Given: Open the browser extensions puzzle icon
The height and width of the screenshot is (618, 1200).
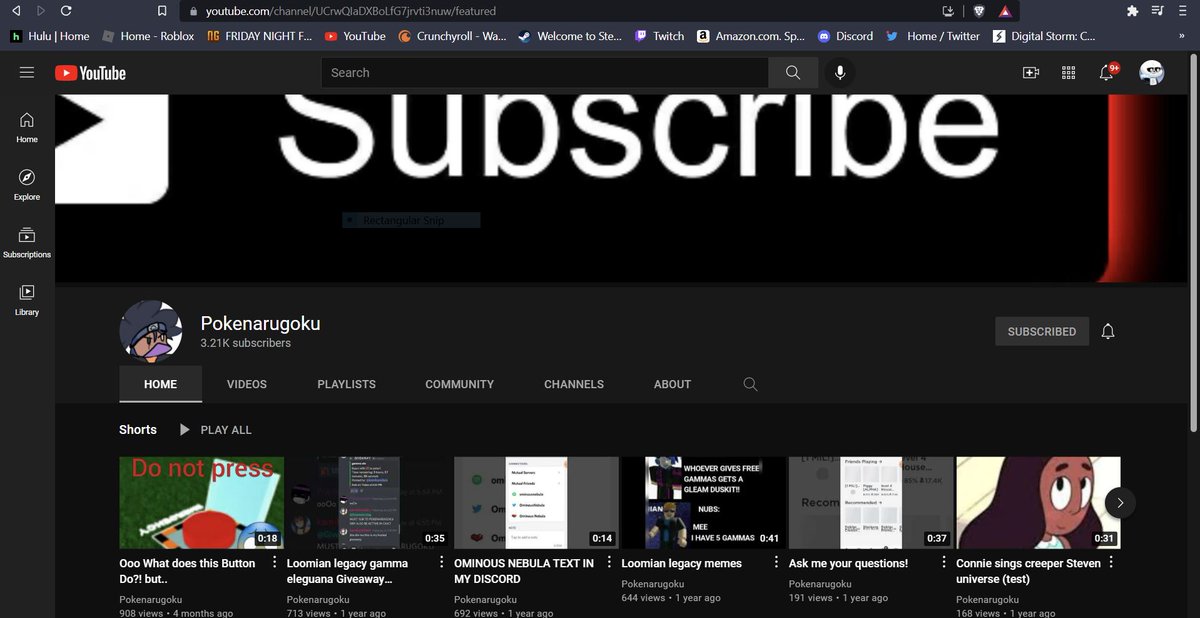Looking at the screenshot, I should (1132, 11).
